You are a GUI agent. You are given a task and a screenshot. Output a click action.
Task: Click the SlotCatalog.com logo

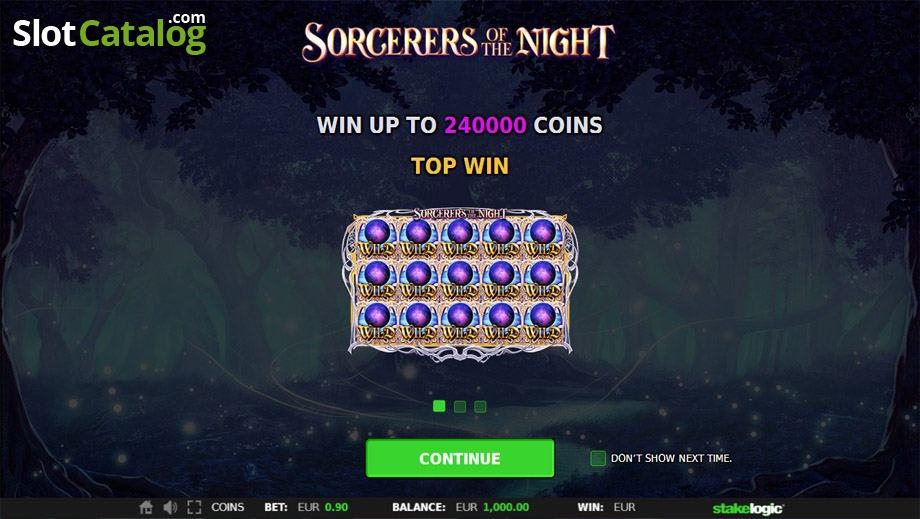[110, 33]
